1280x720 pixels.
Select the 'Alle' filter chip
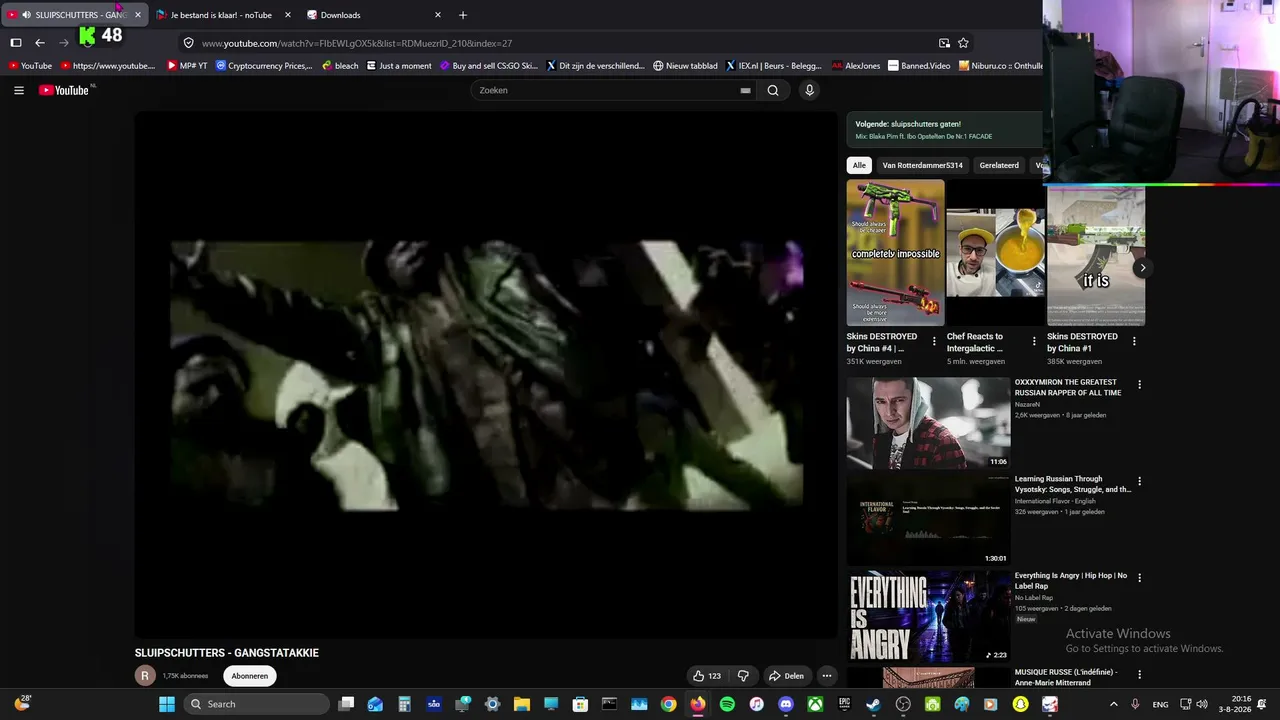point(859,165)
